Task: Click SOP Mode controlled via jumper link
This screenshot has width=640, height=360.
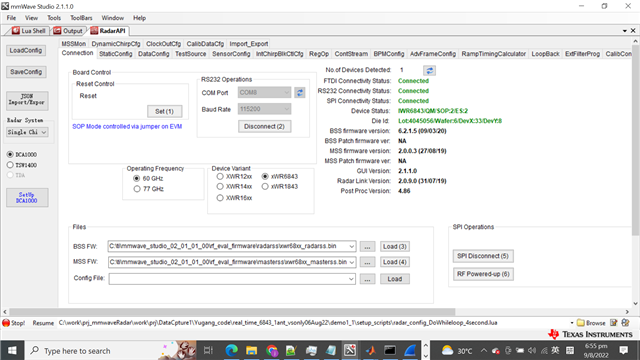Action: (127, 127)
